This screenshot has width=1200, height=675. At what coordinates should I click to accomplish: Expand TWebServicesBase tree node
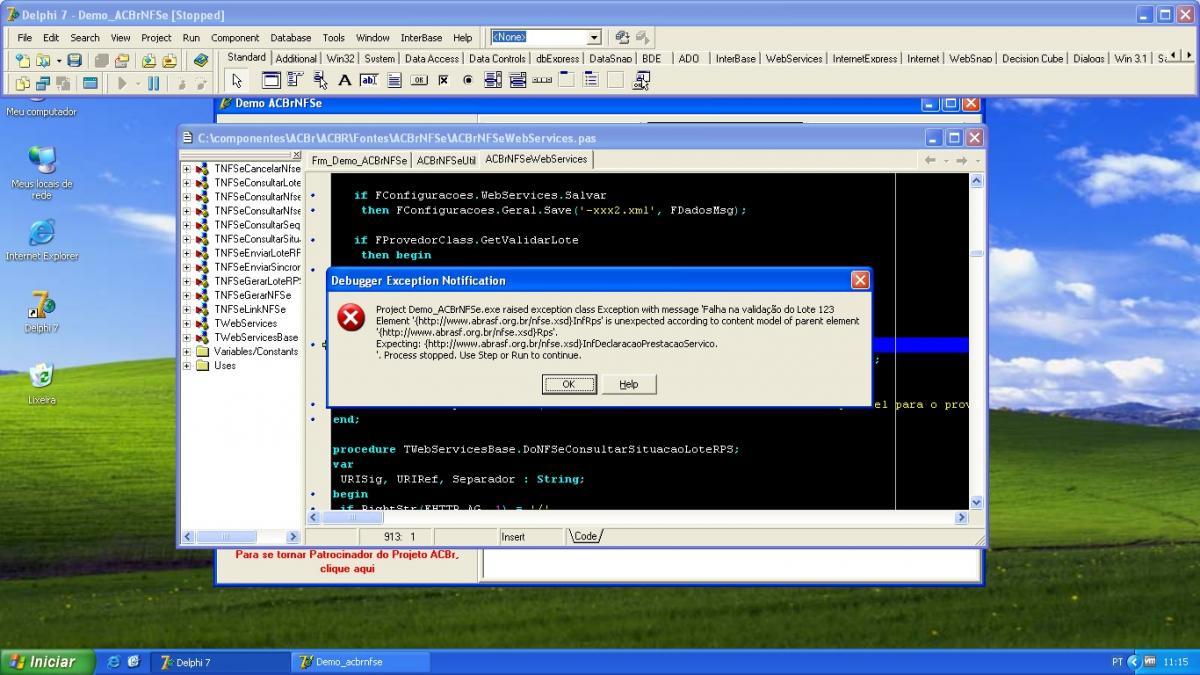[186, 337]
